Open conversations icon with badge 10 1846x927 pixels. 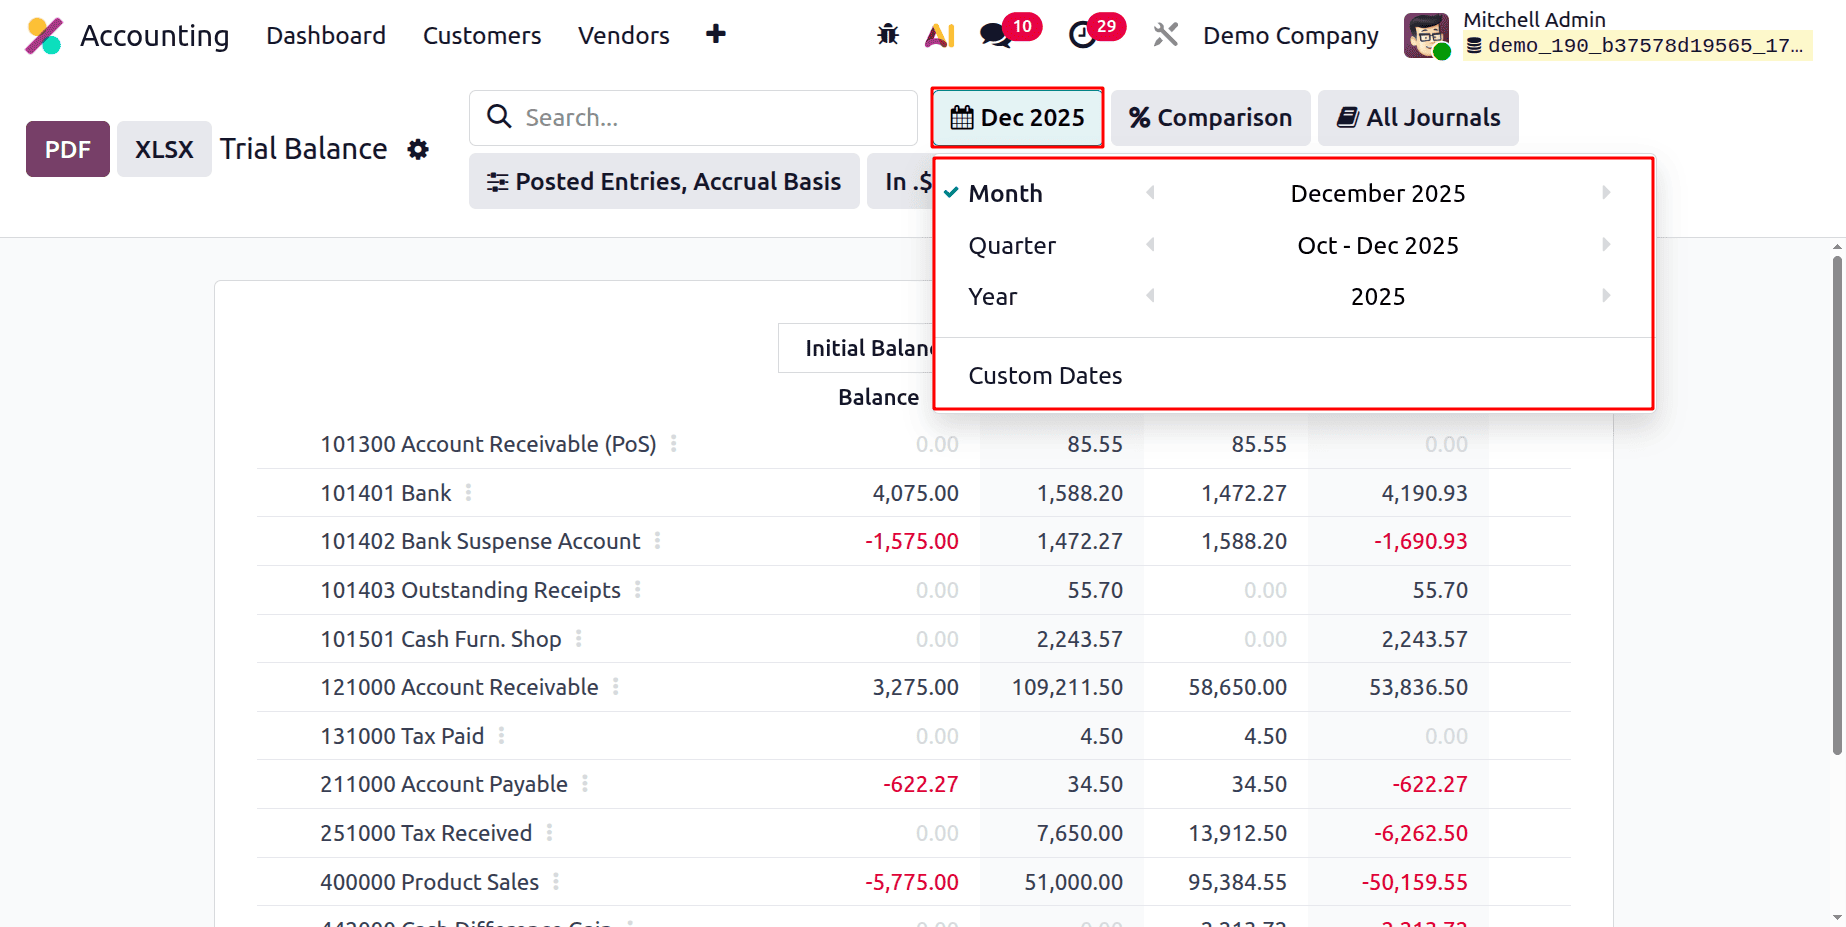point(1009,32)
